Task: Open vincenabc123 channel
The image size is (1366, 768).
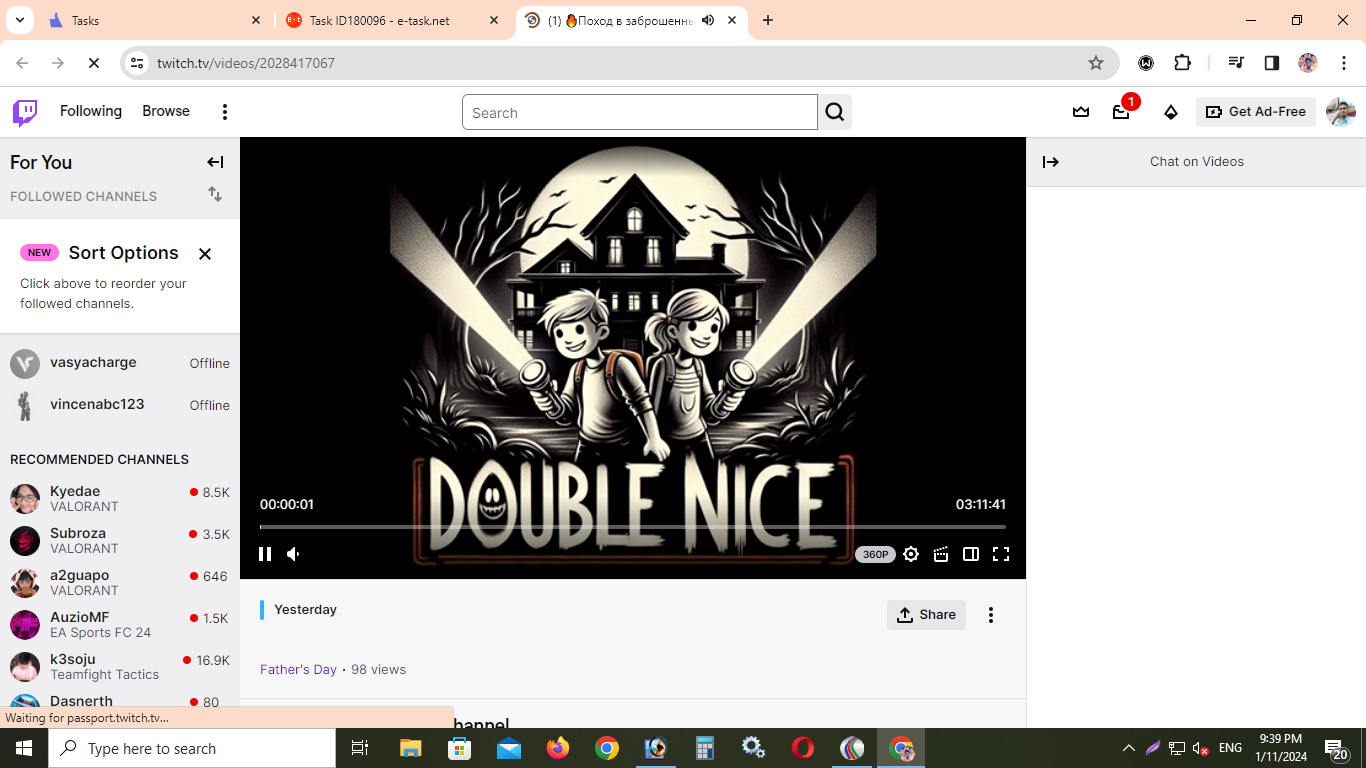Action: pos(120,406)
